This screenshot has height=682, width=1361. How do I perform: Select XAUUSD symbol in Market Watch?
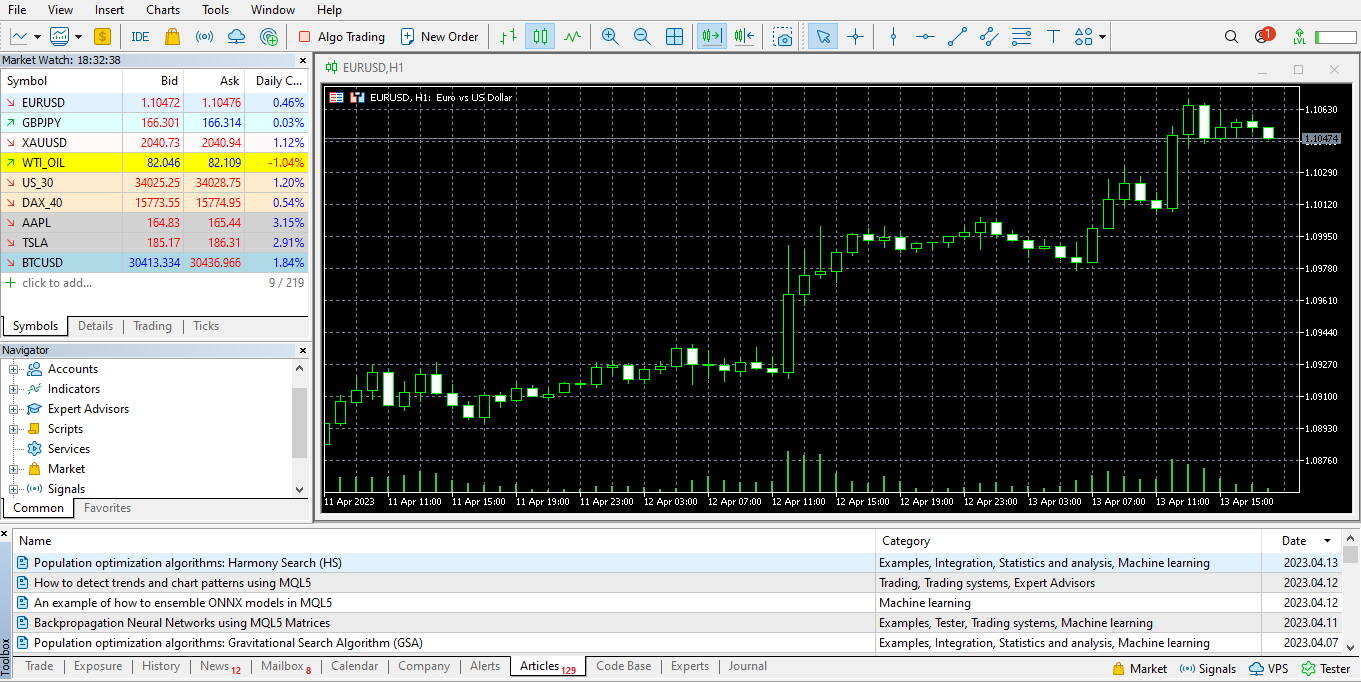click(x=155, y=142)
